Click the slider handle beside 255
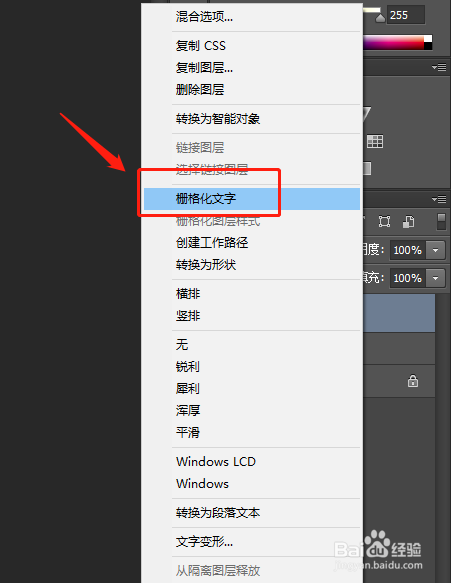Image resolution: width=451 pixels, height=583 pixels. click(x=380, y=18)
